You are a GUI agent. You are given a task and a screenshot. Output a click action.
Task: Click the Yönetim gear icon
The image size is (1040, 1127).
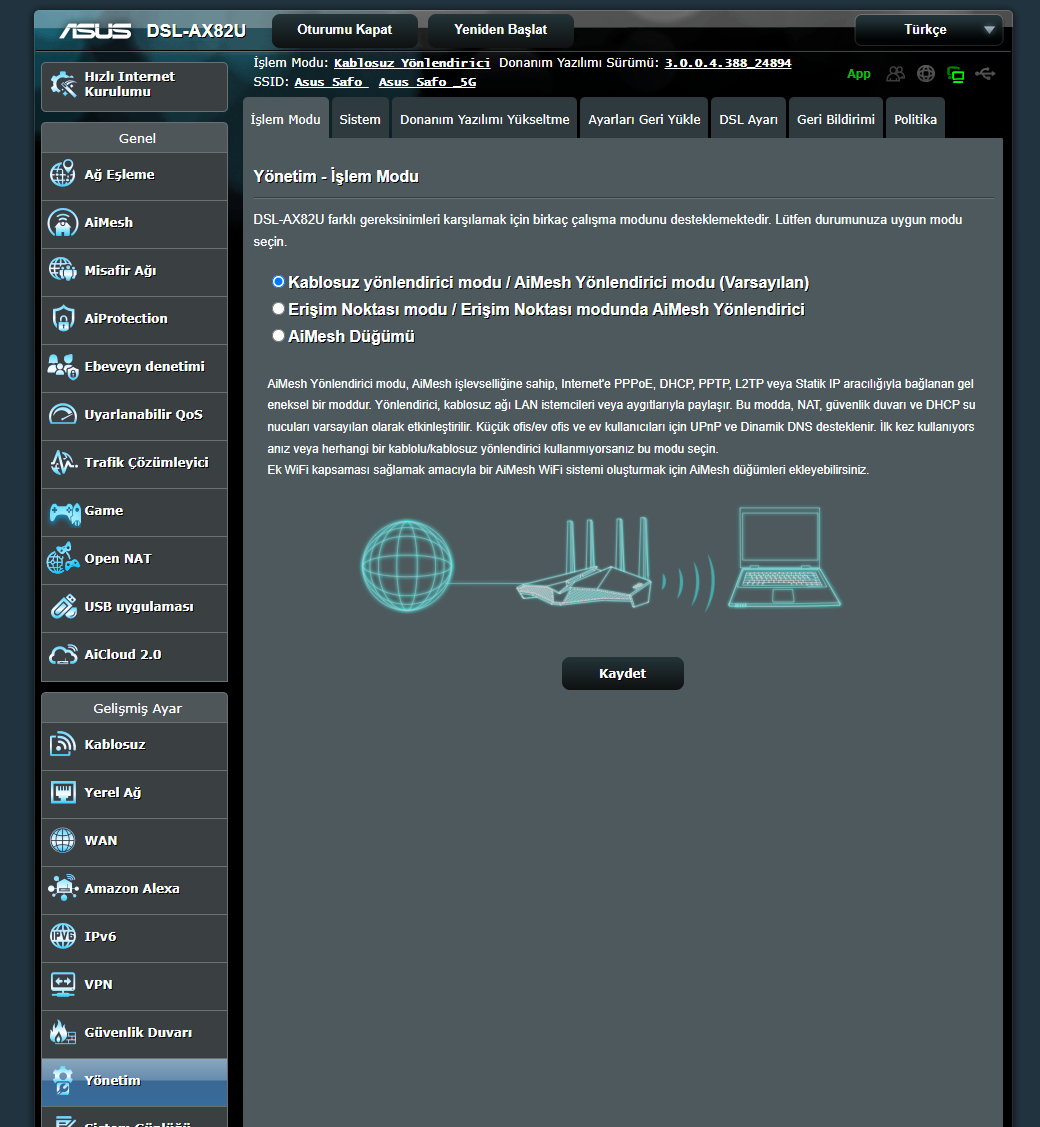pos(63,1080)
